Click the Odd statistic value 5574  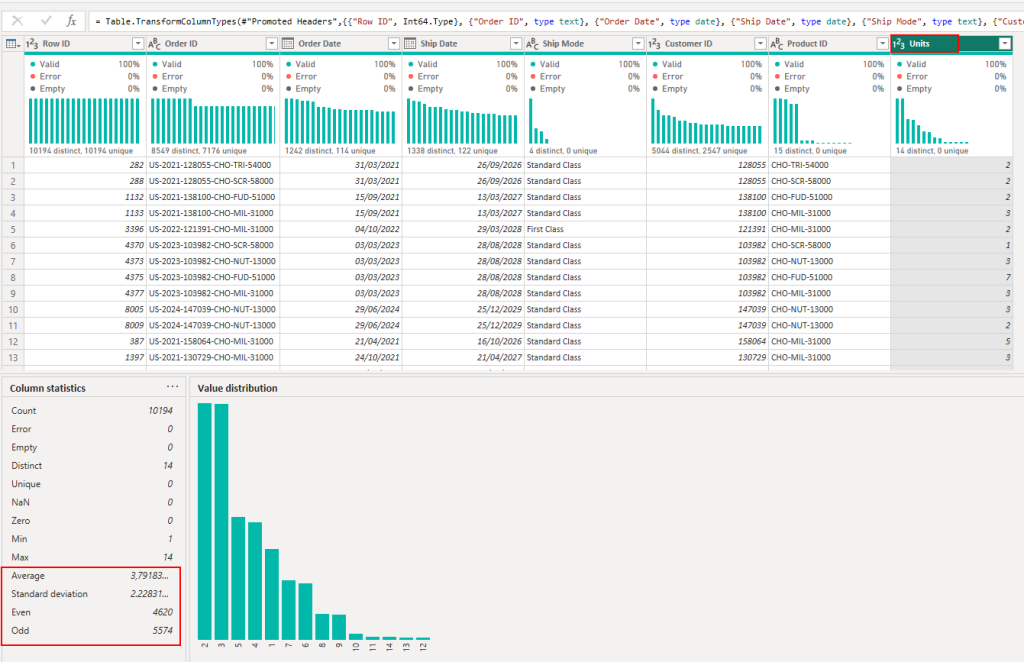tap(163, 631)
